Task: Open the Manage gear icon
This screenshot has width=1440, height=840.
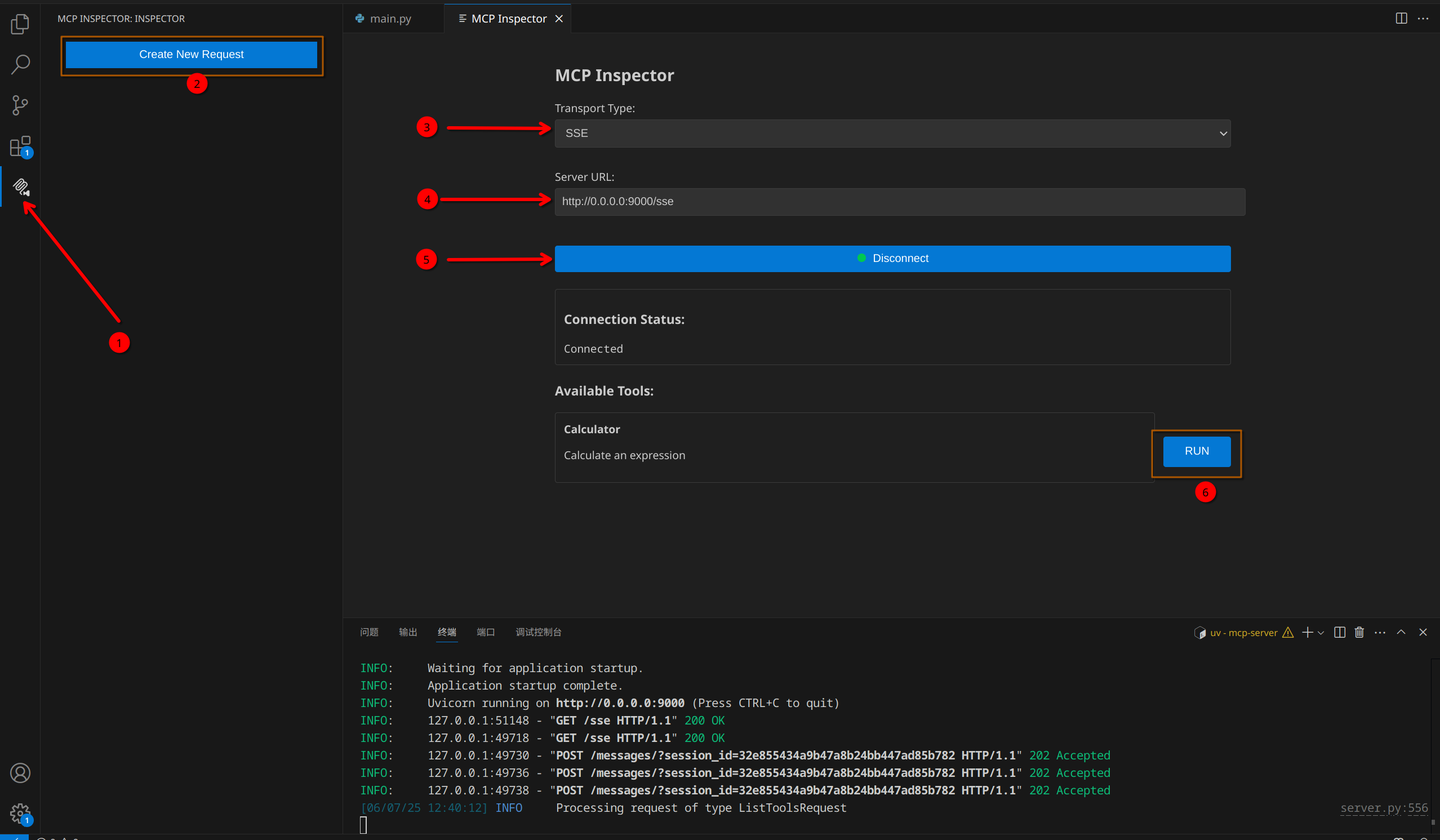Action: pyautogui.click(x=20, y=813)
